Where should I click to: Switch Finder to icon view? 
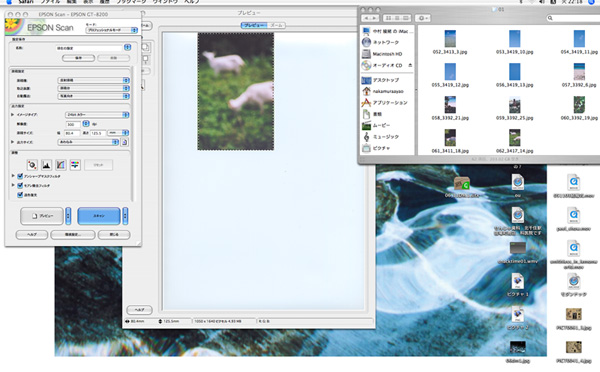tap(389, 18)
